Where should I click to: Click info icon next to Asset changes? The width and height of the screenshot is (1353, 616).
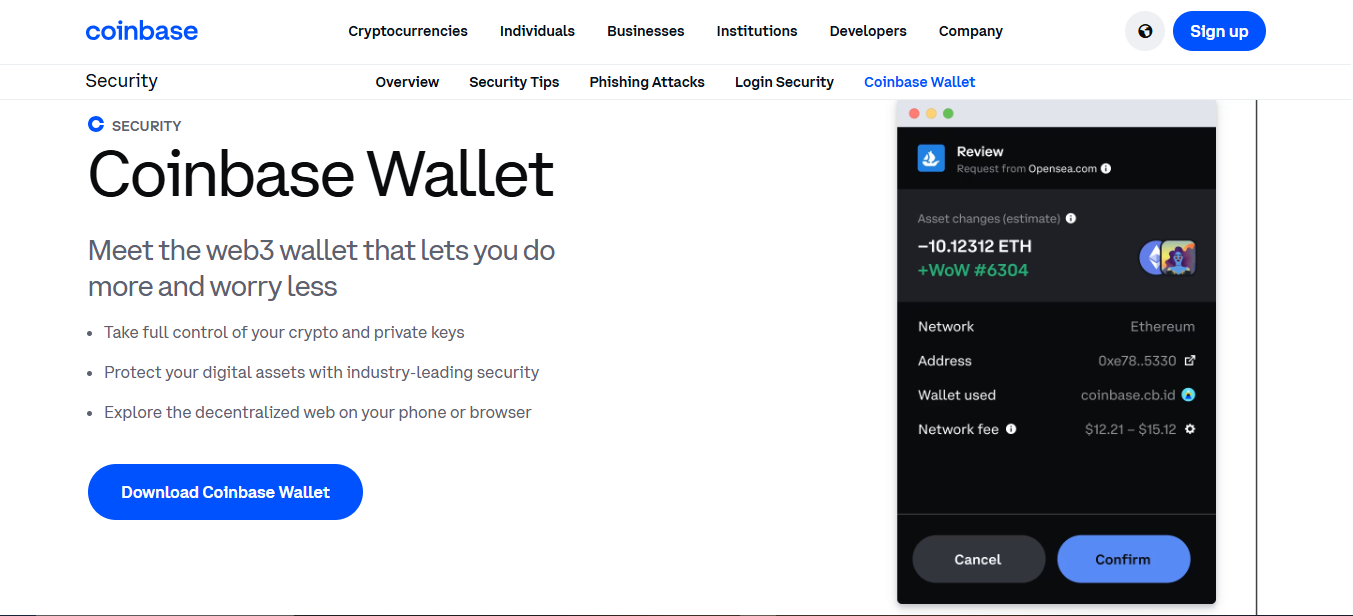(x=1071, y=218)
